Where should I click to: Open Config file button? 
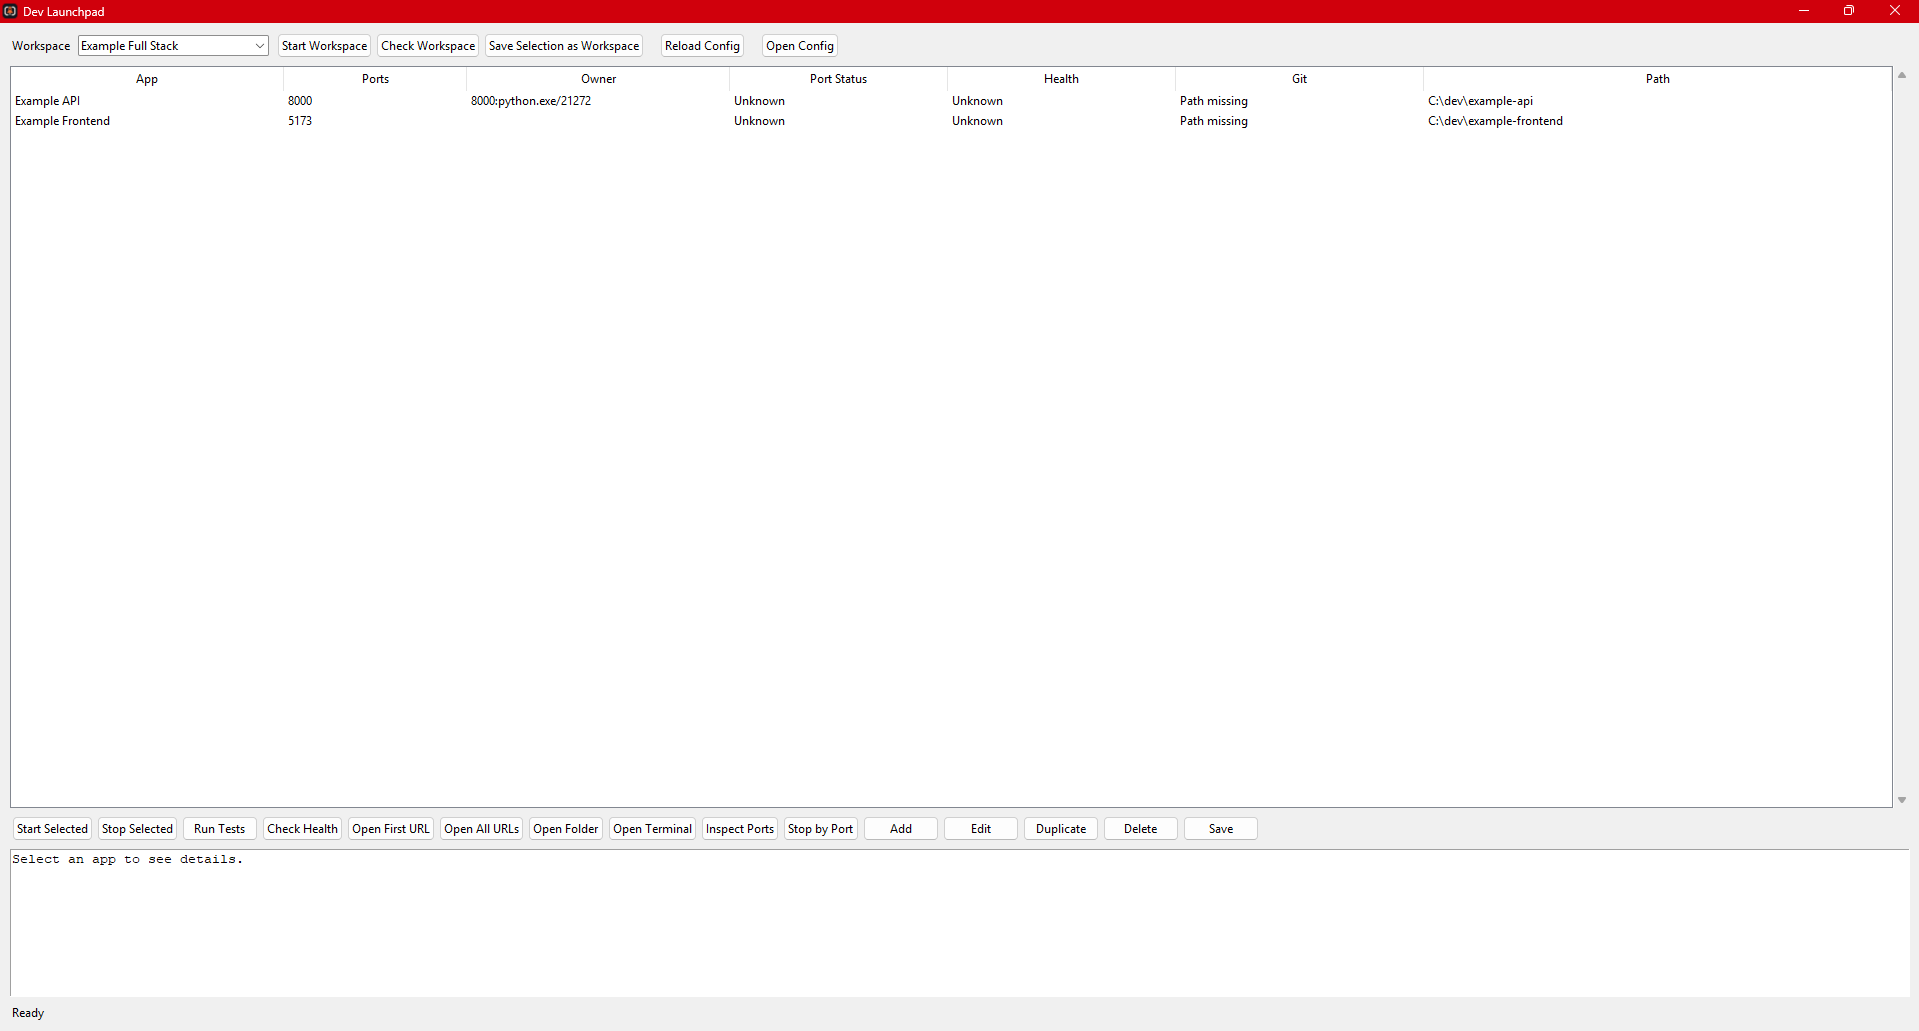pos(800,46)
